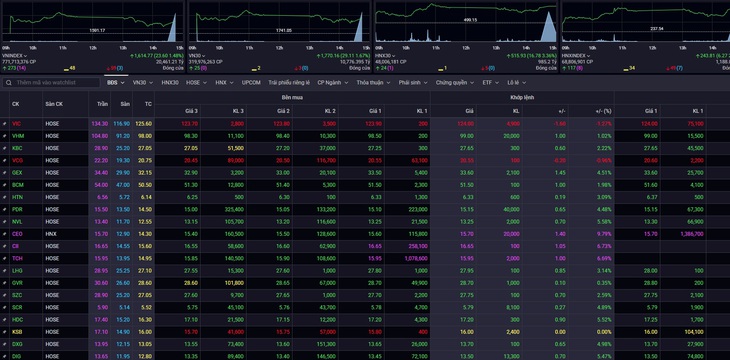Open the HOSE filter dropdown
Image resolution: width=730 pixels, height=360 pixels.
(196, 82)
